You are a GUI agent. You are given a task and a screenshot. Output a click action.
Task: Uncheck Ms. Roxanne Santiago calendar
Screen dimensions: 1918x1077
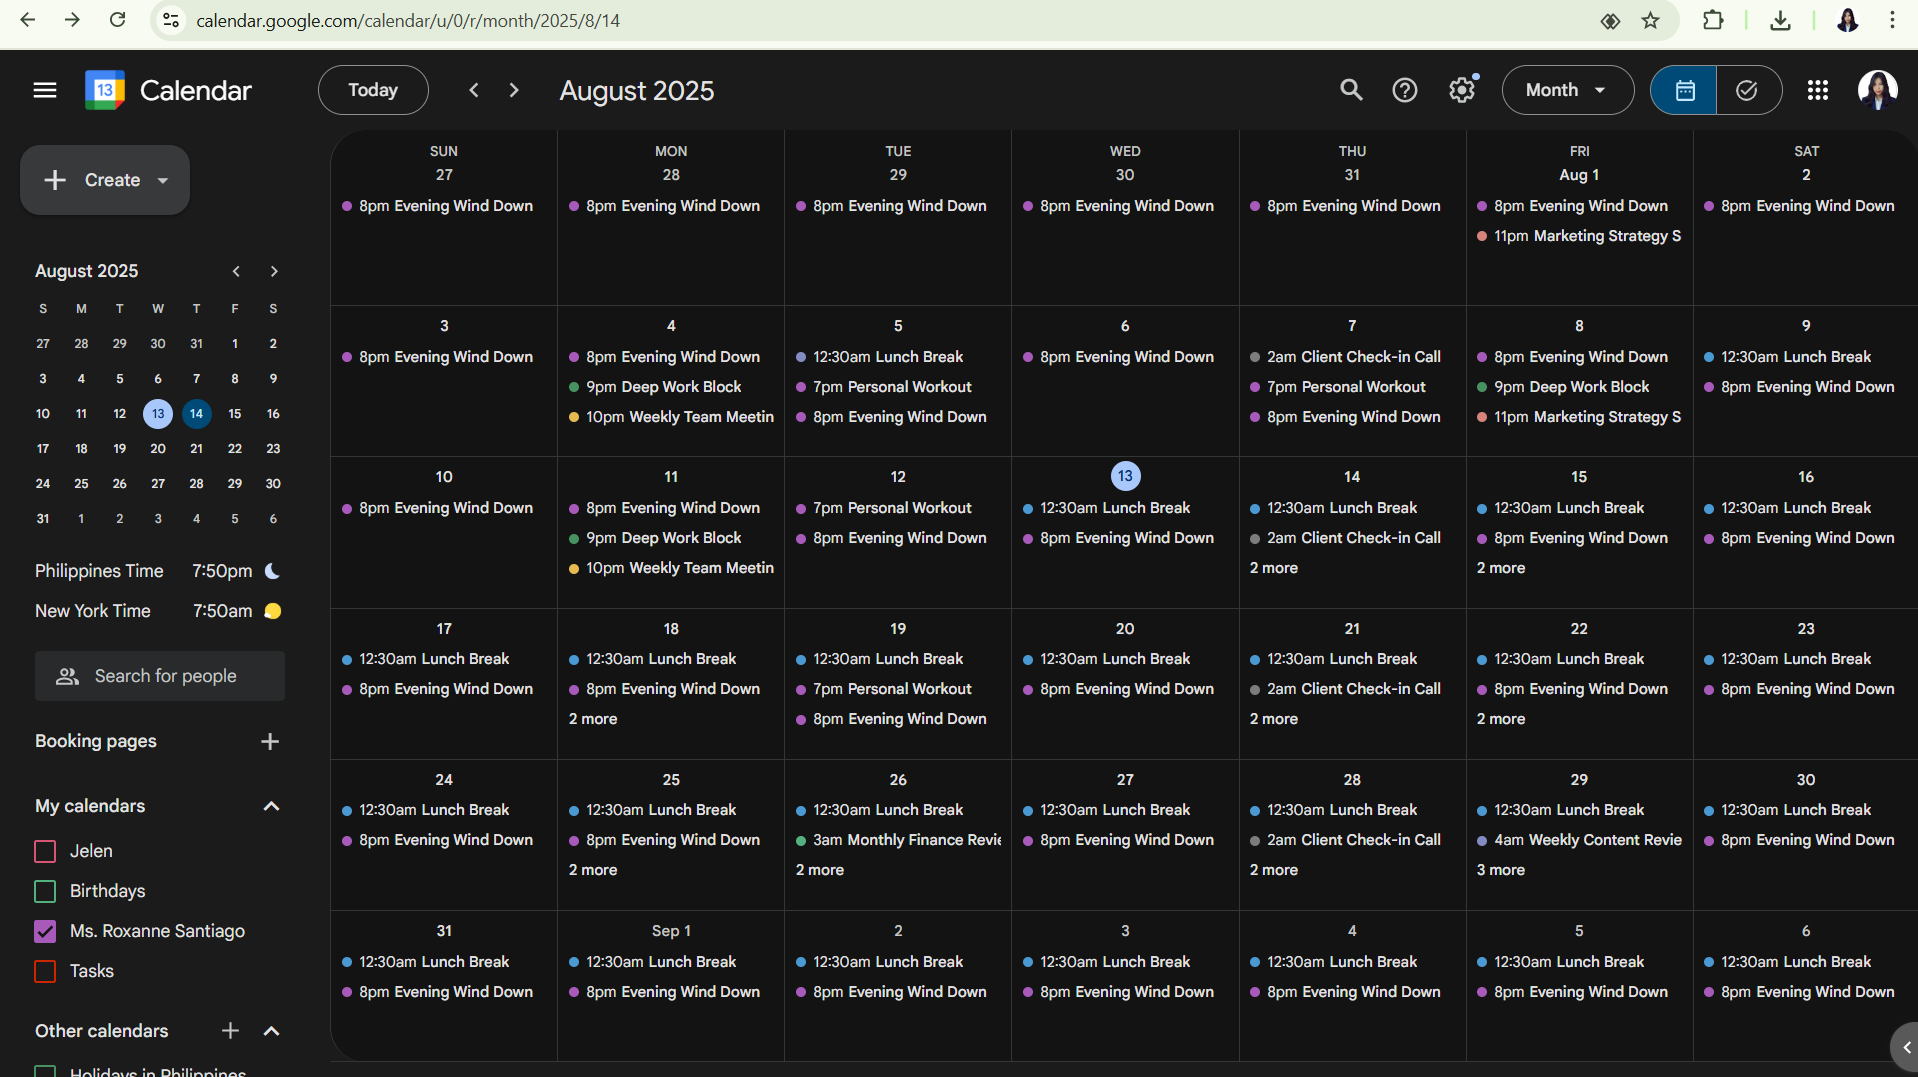[45, 931]
